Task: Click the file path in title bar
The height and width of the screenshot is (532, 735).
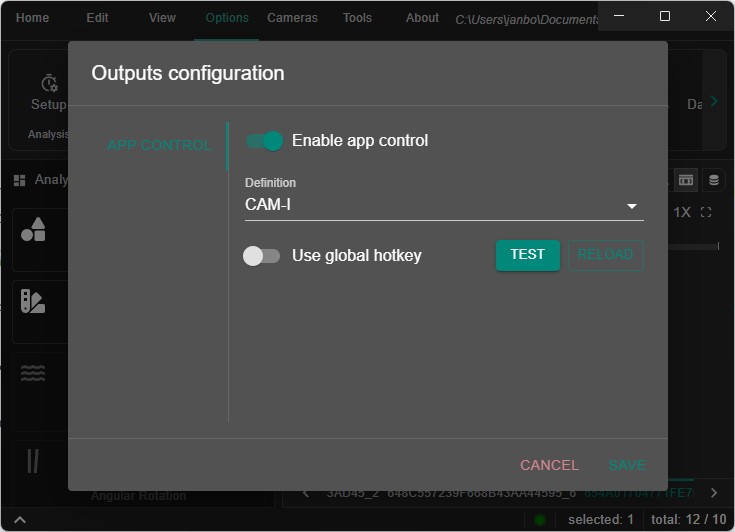Action: [x=526, y=19]
